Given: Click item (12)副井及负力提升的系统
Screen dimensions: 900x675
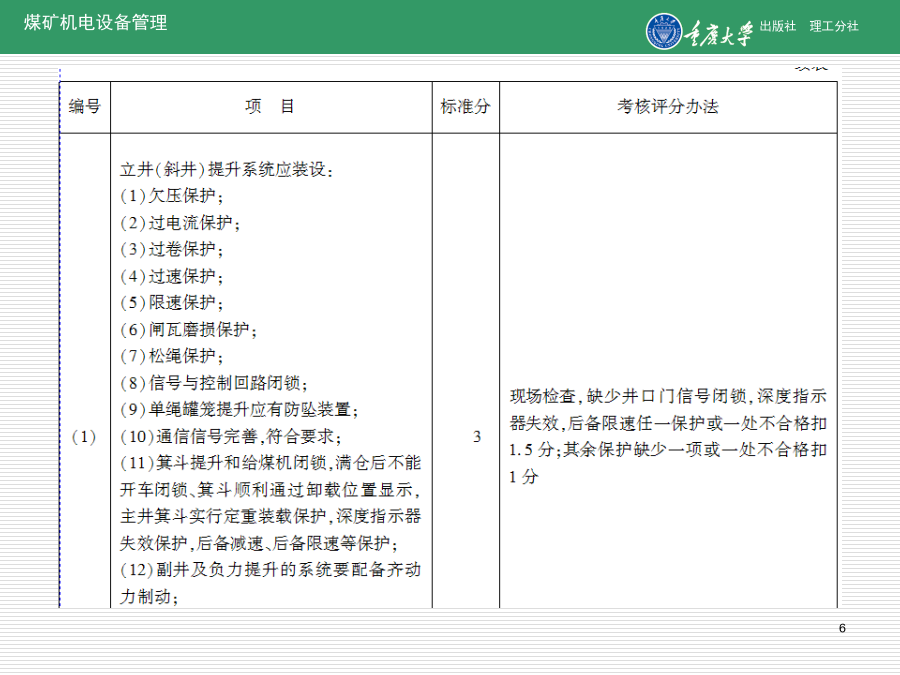Looking at the screenshot, I should pos(271,570).
